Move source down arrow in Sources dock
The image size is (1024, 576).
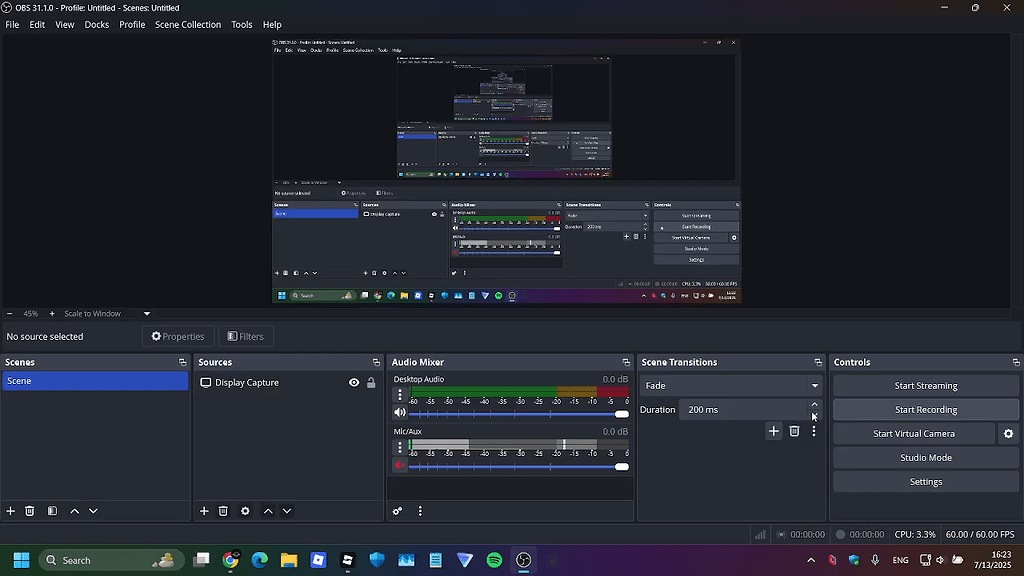pyautogui.click(x=287, y=511)
